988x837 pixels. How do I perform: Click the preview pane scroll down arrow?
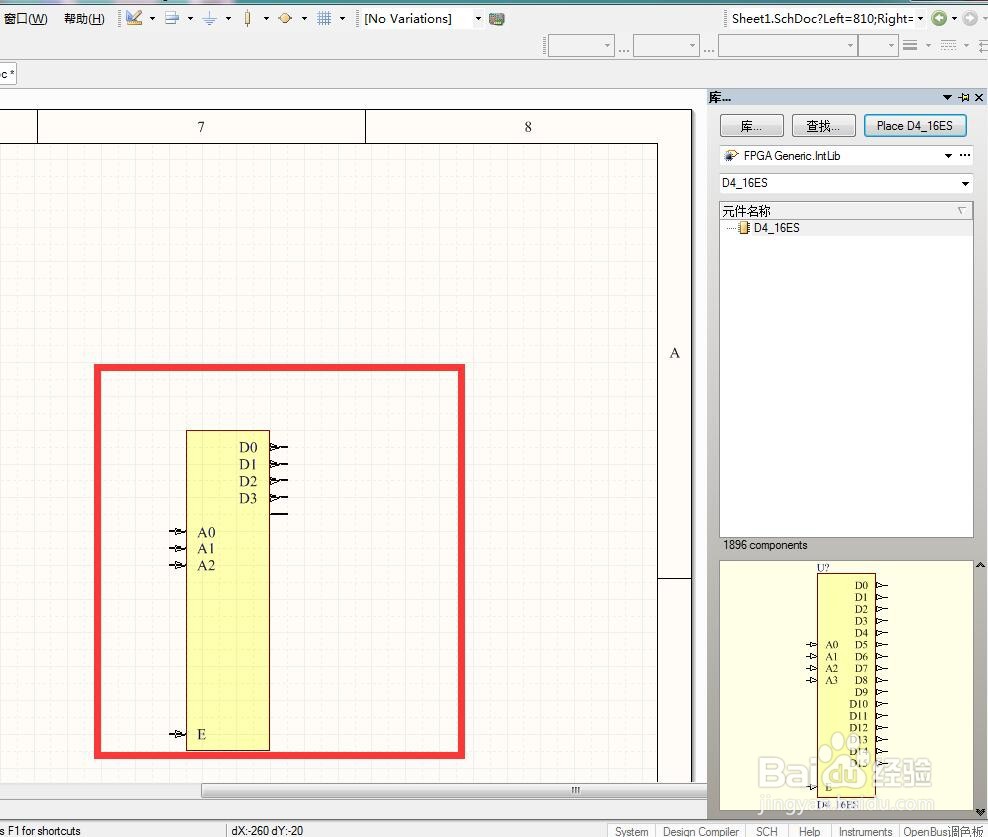[x=980, y=812]
